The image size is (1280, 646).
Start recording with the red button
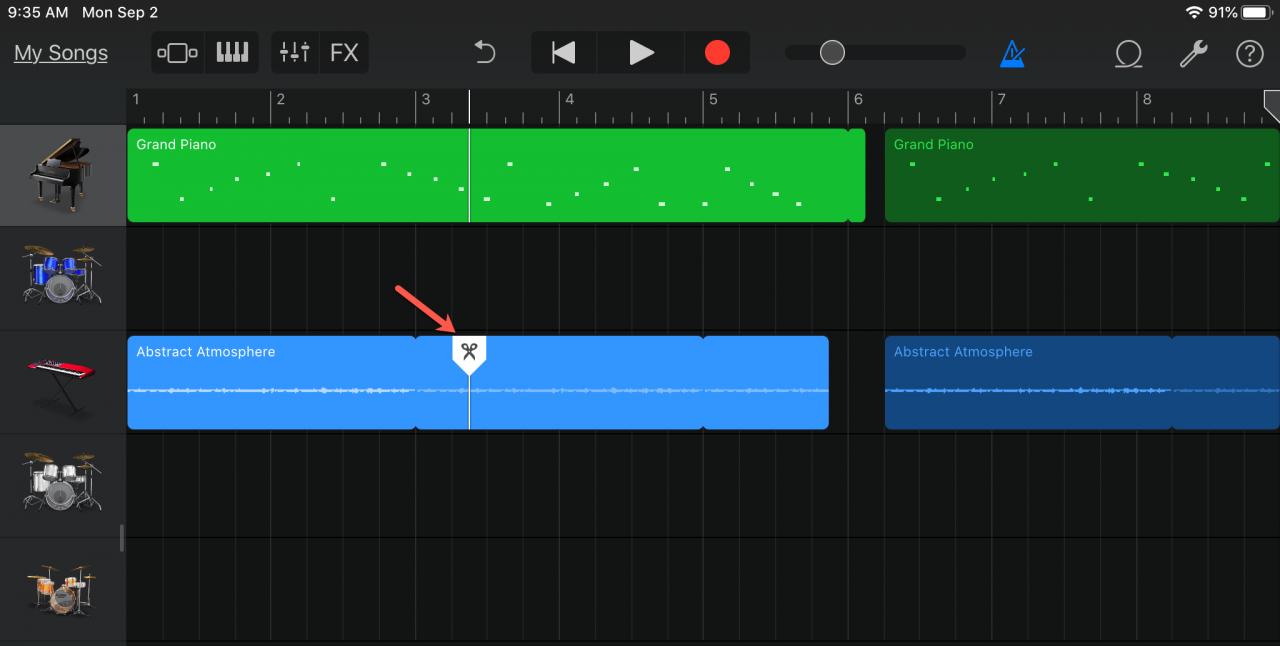pos(717,52)
